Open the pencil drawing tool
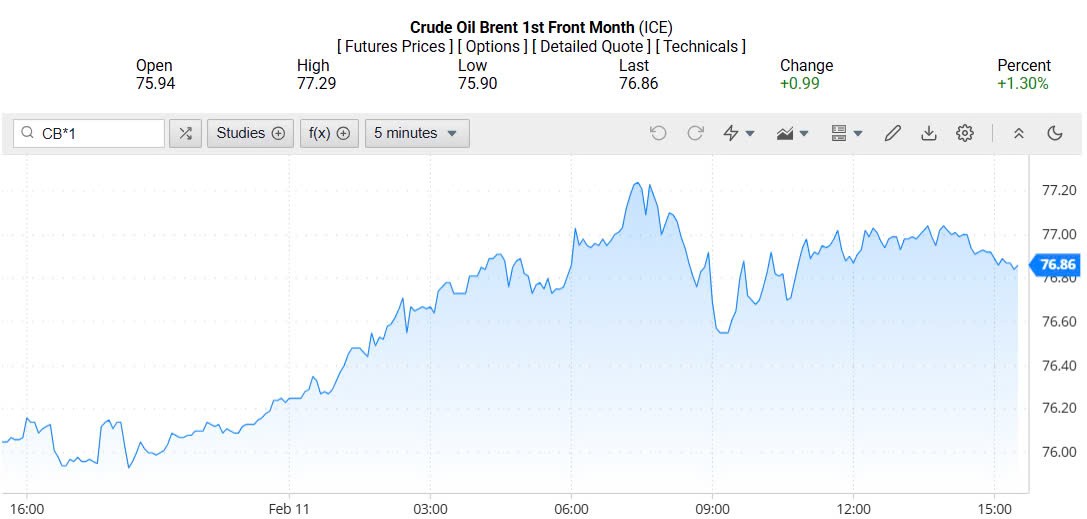 893,133
